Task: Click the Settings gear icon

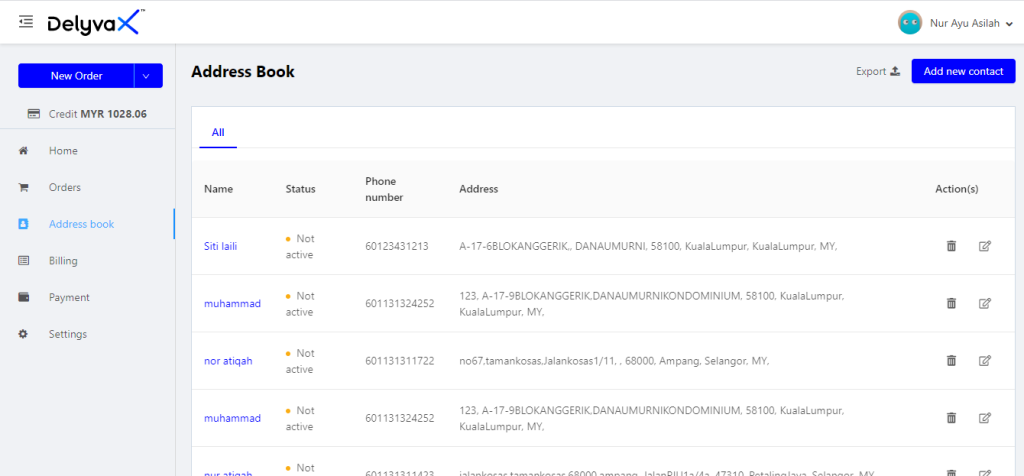Action: tap(24, 334)
